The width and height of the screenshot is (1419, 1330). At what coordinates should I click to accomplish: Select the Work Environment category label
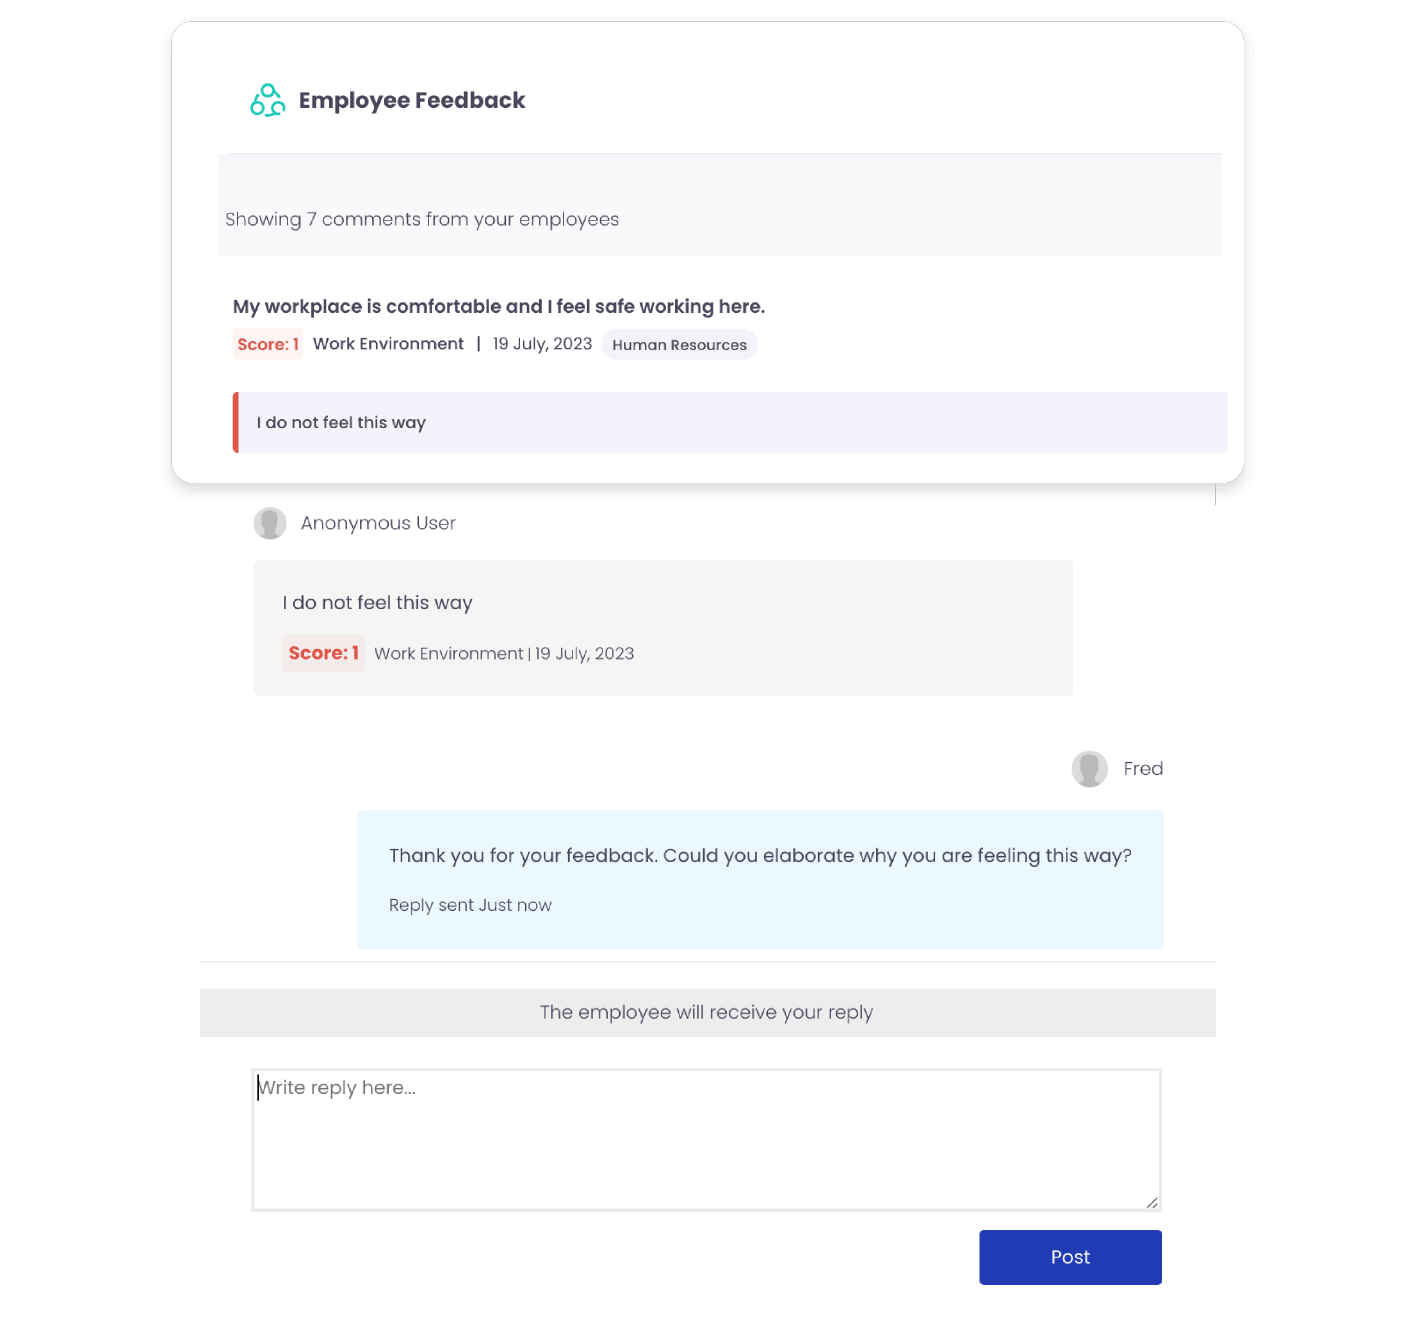(x=388, y=344)
